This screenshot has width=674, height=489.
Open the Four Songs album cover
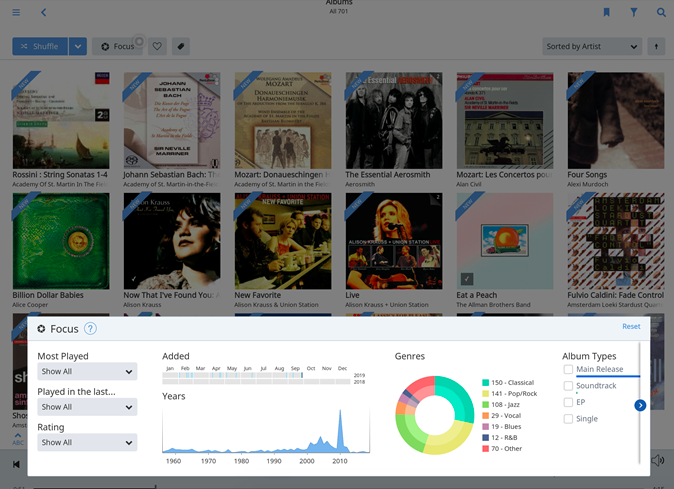pyautogui.click(x=616, y=120)
